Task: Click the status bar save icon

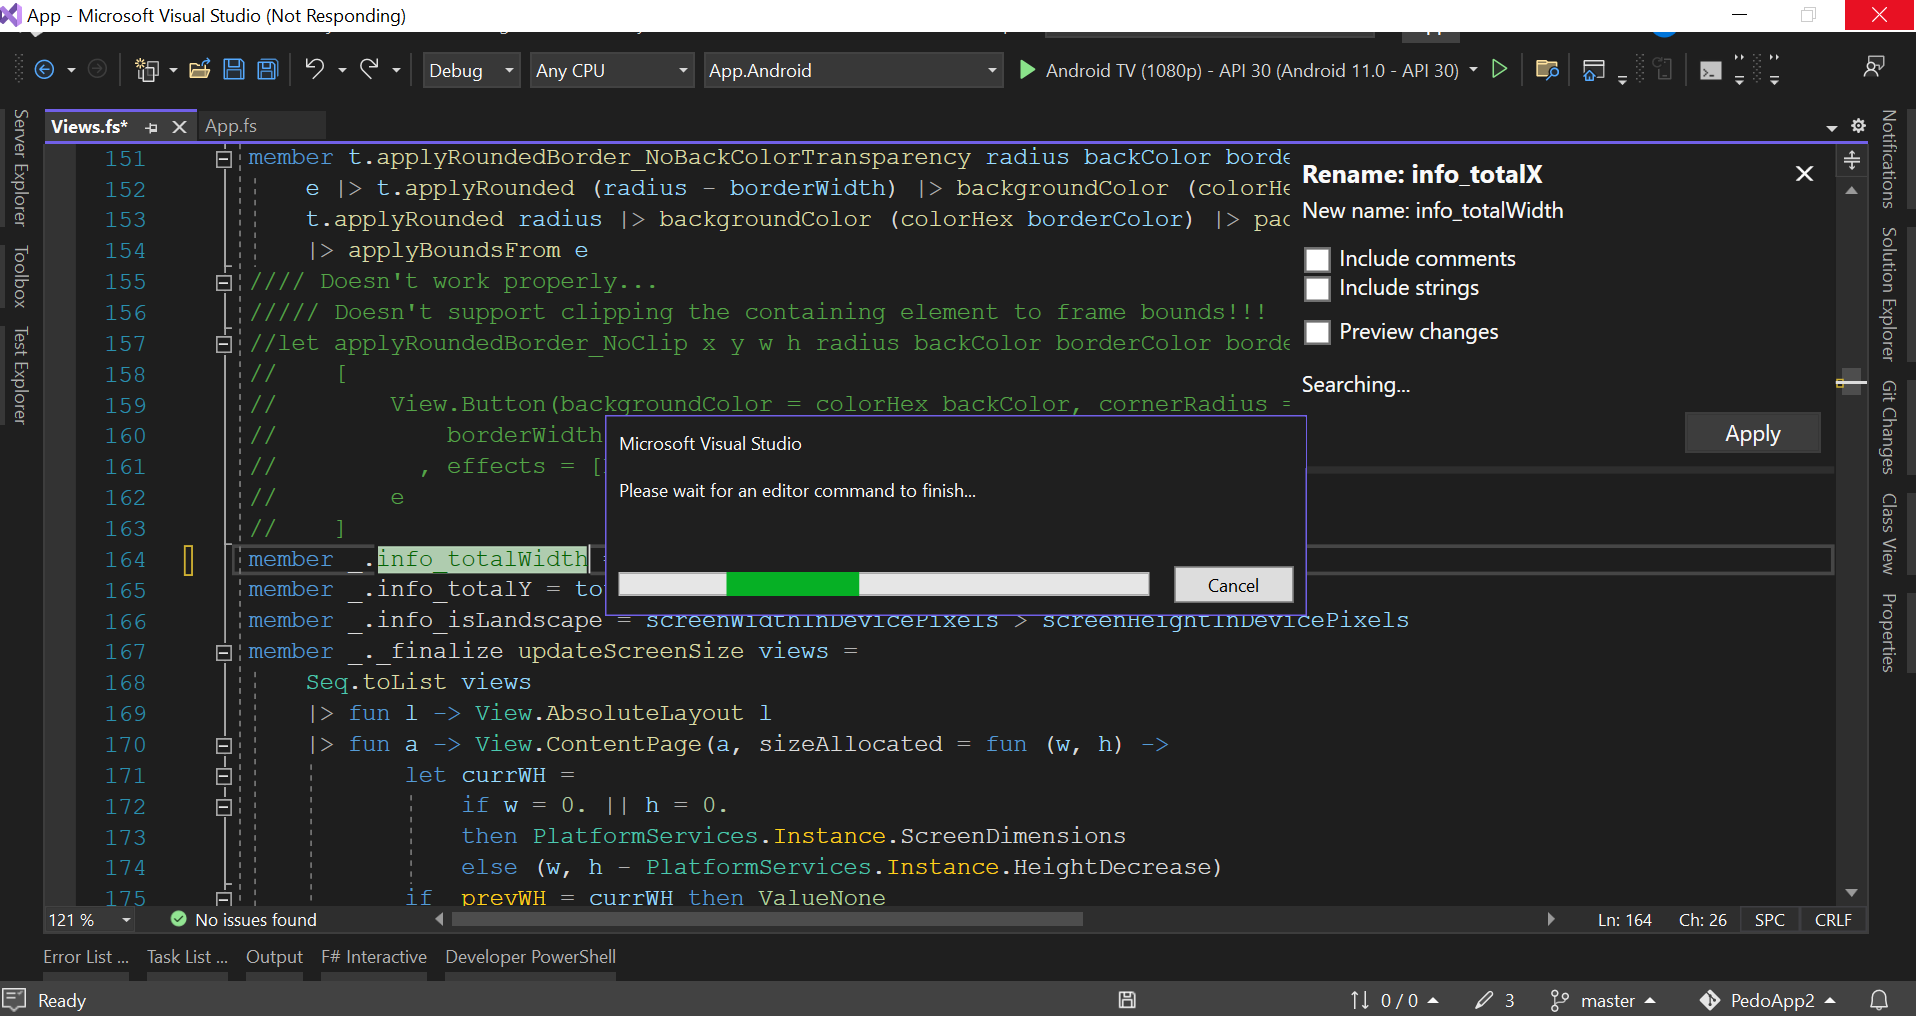Action: pos(1127,1000)
